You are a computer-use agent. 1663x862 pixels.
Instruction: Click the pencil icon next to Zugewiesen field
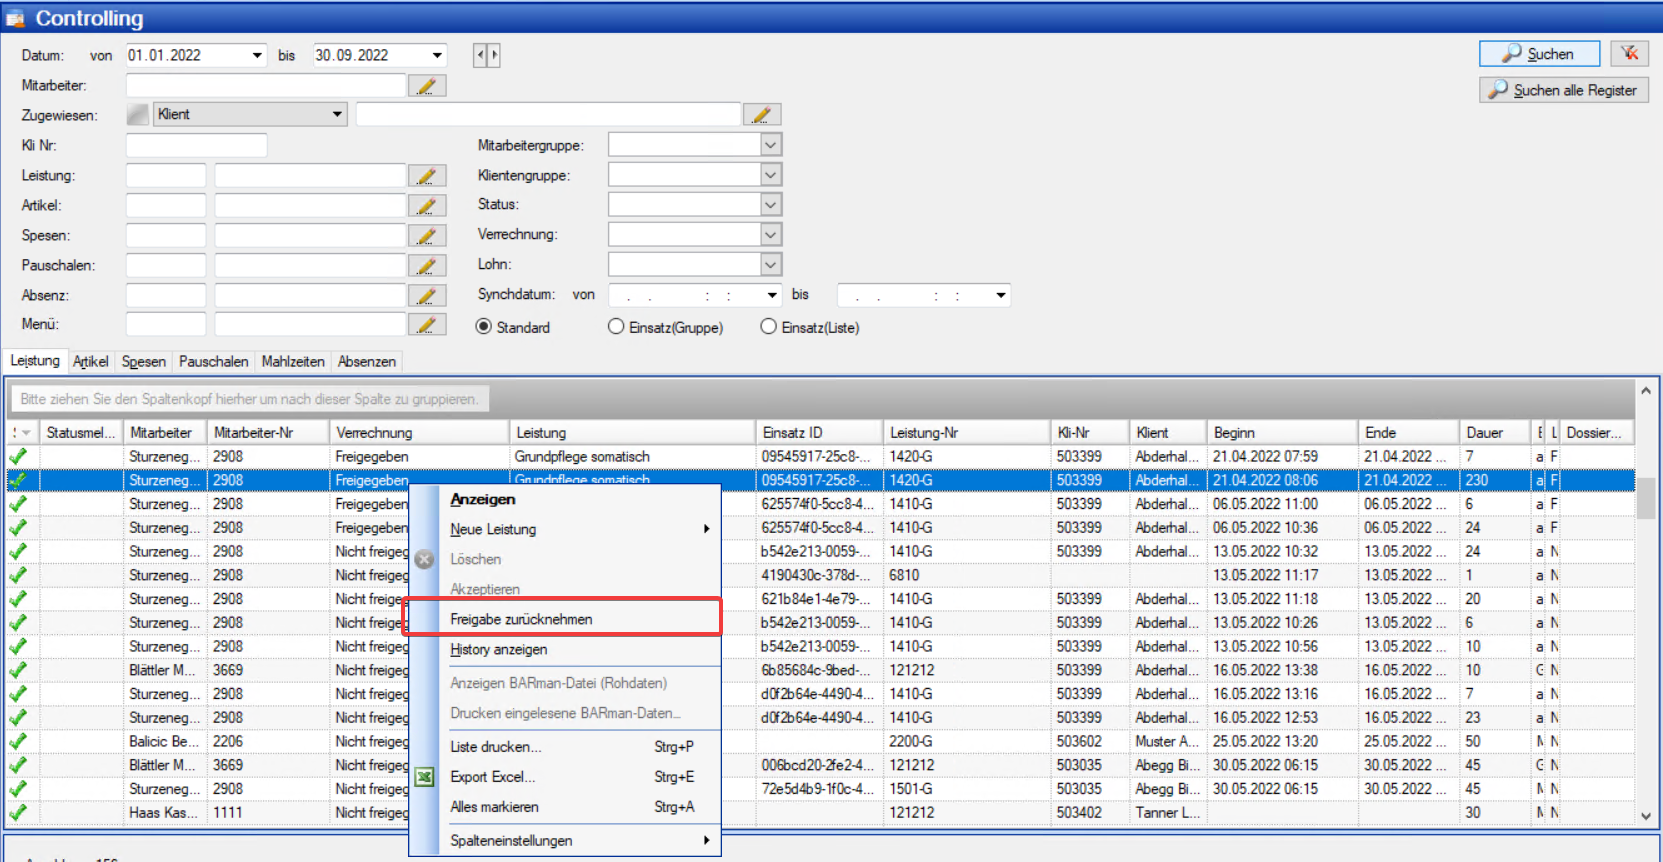[761, 115]
